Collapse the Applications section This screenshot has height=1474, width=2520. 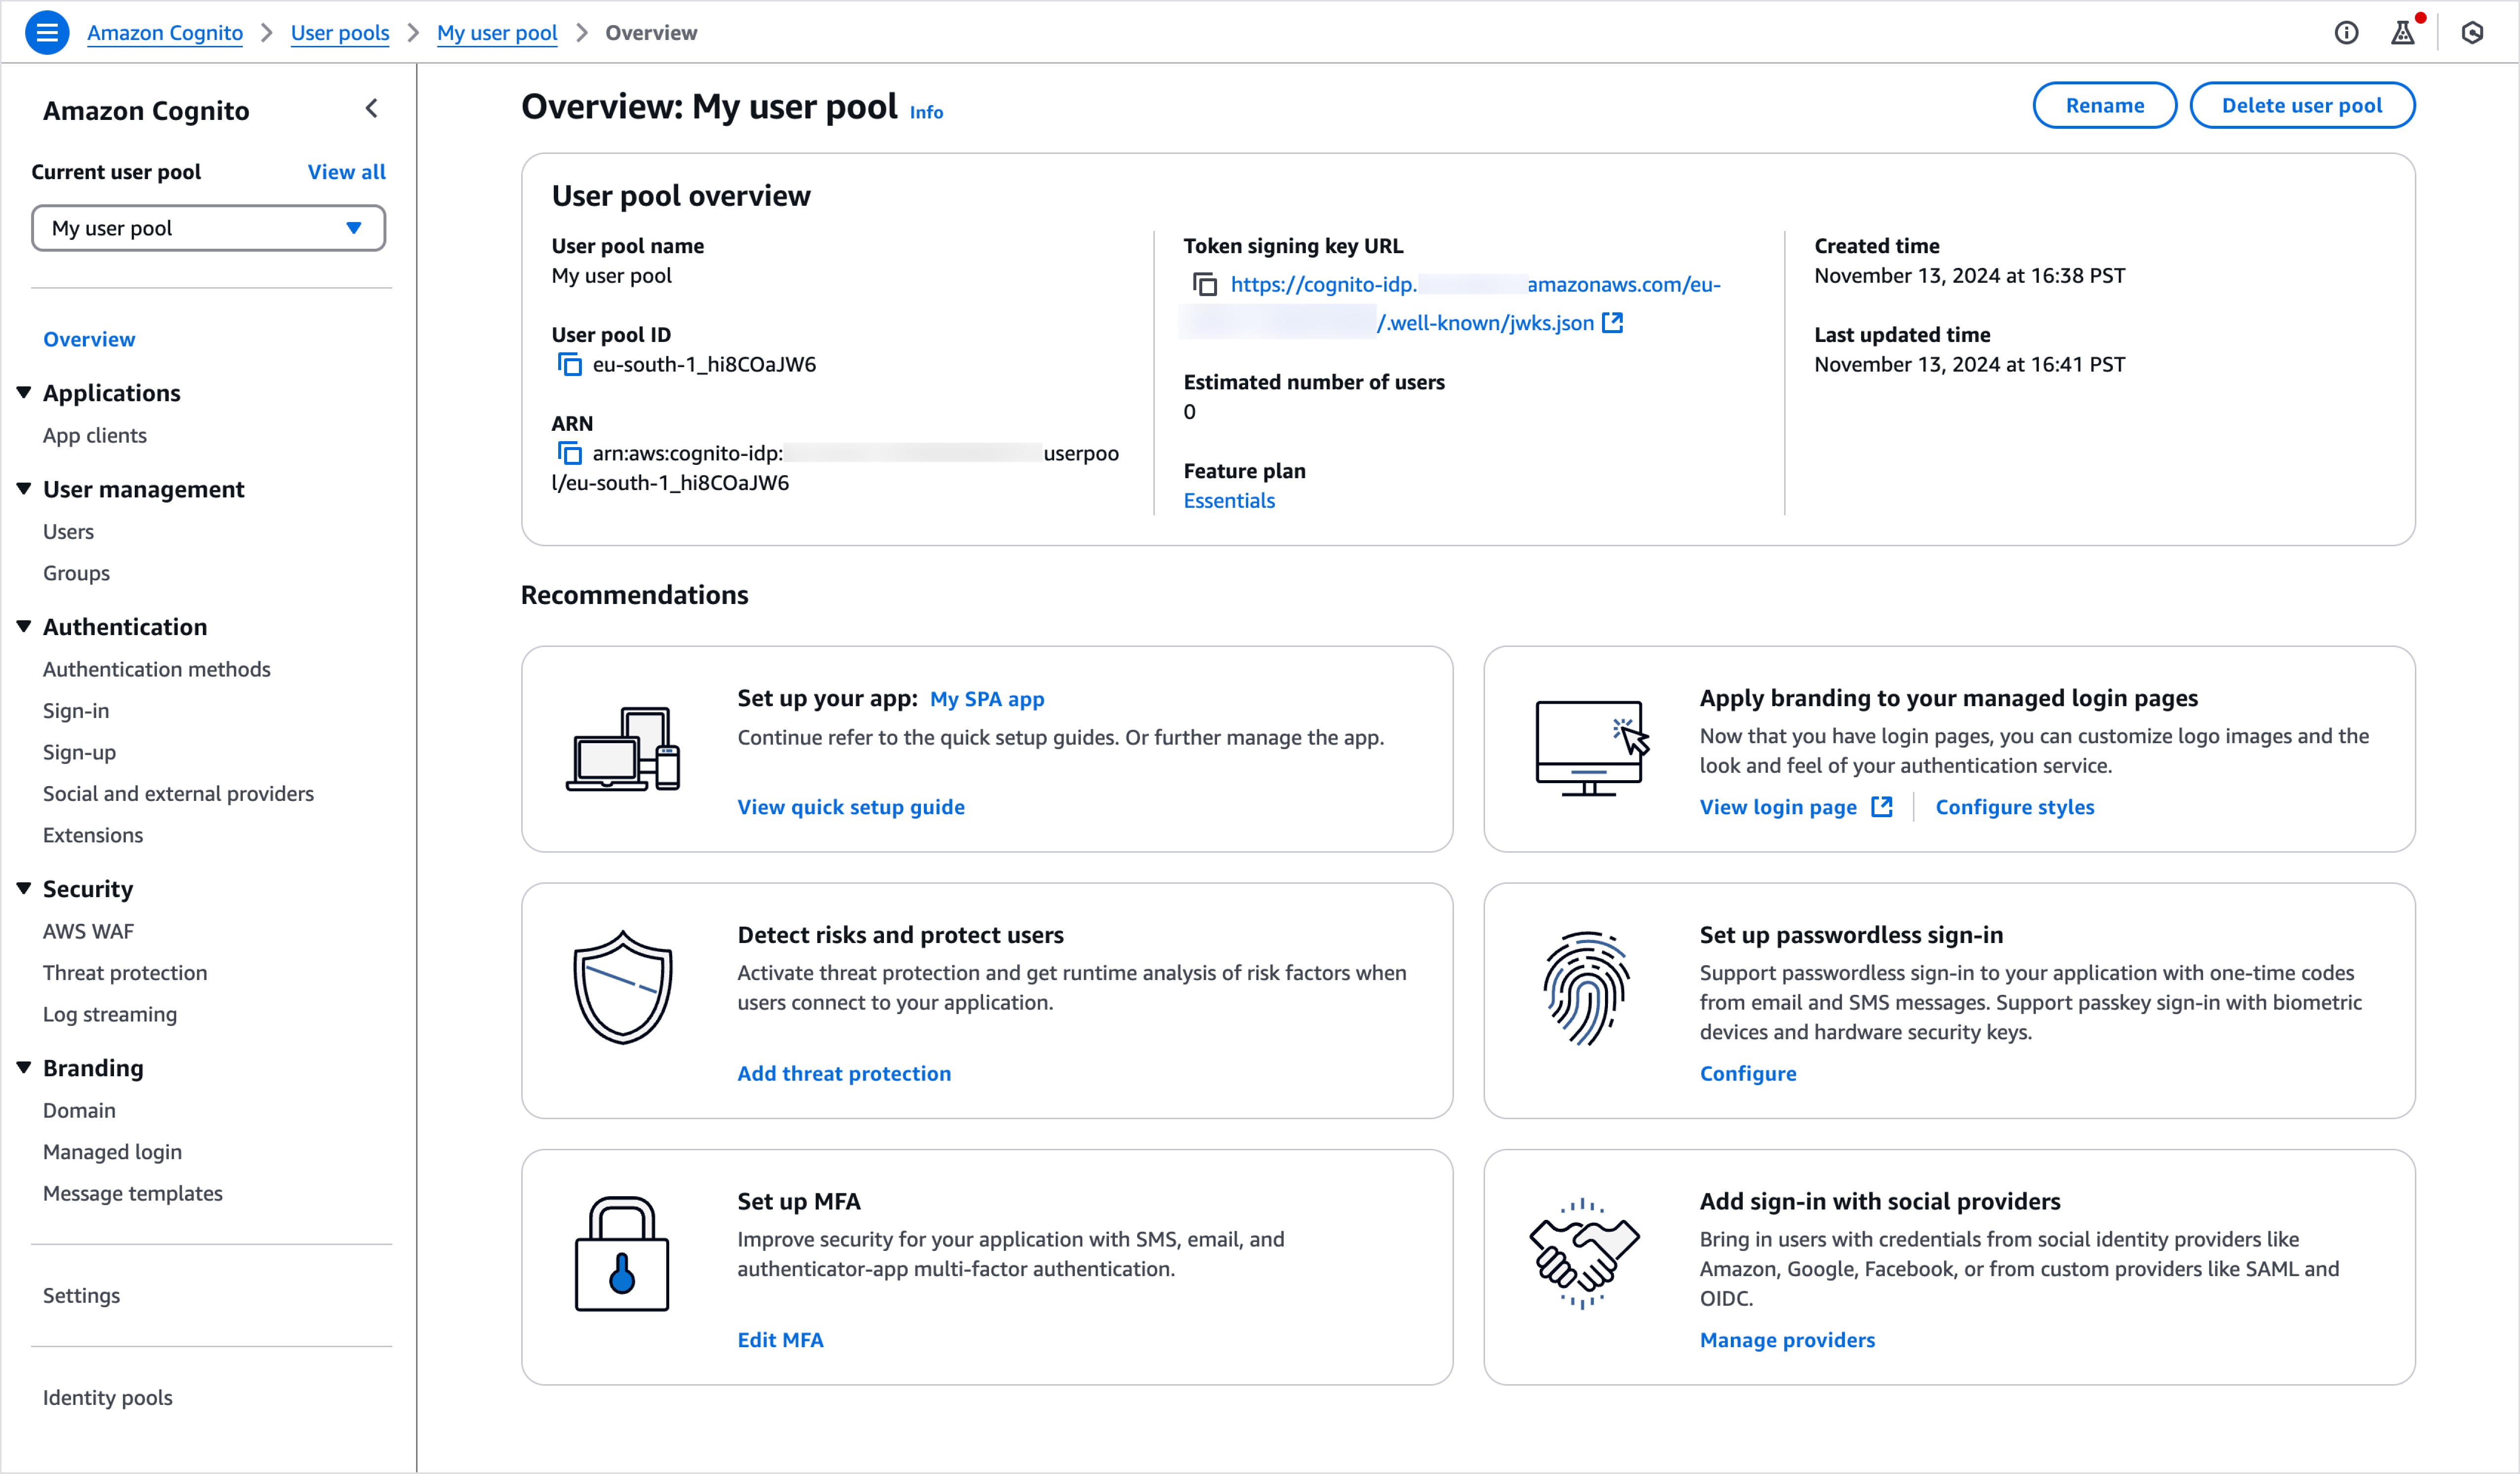click(24, 393)
